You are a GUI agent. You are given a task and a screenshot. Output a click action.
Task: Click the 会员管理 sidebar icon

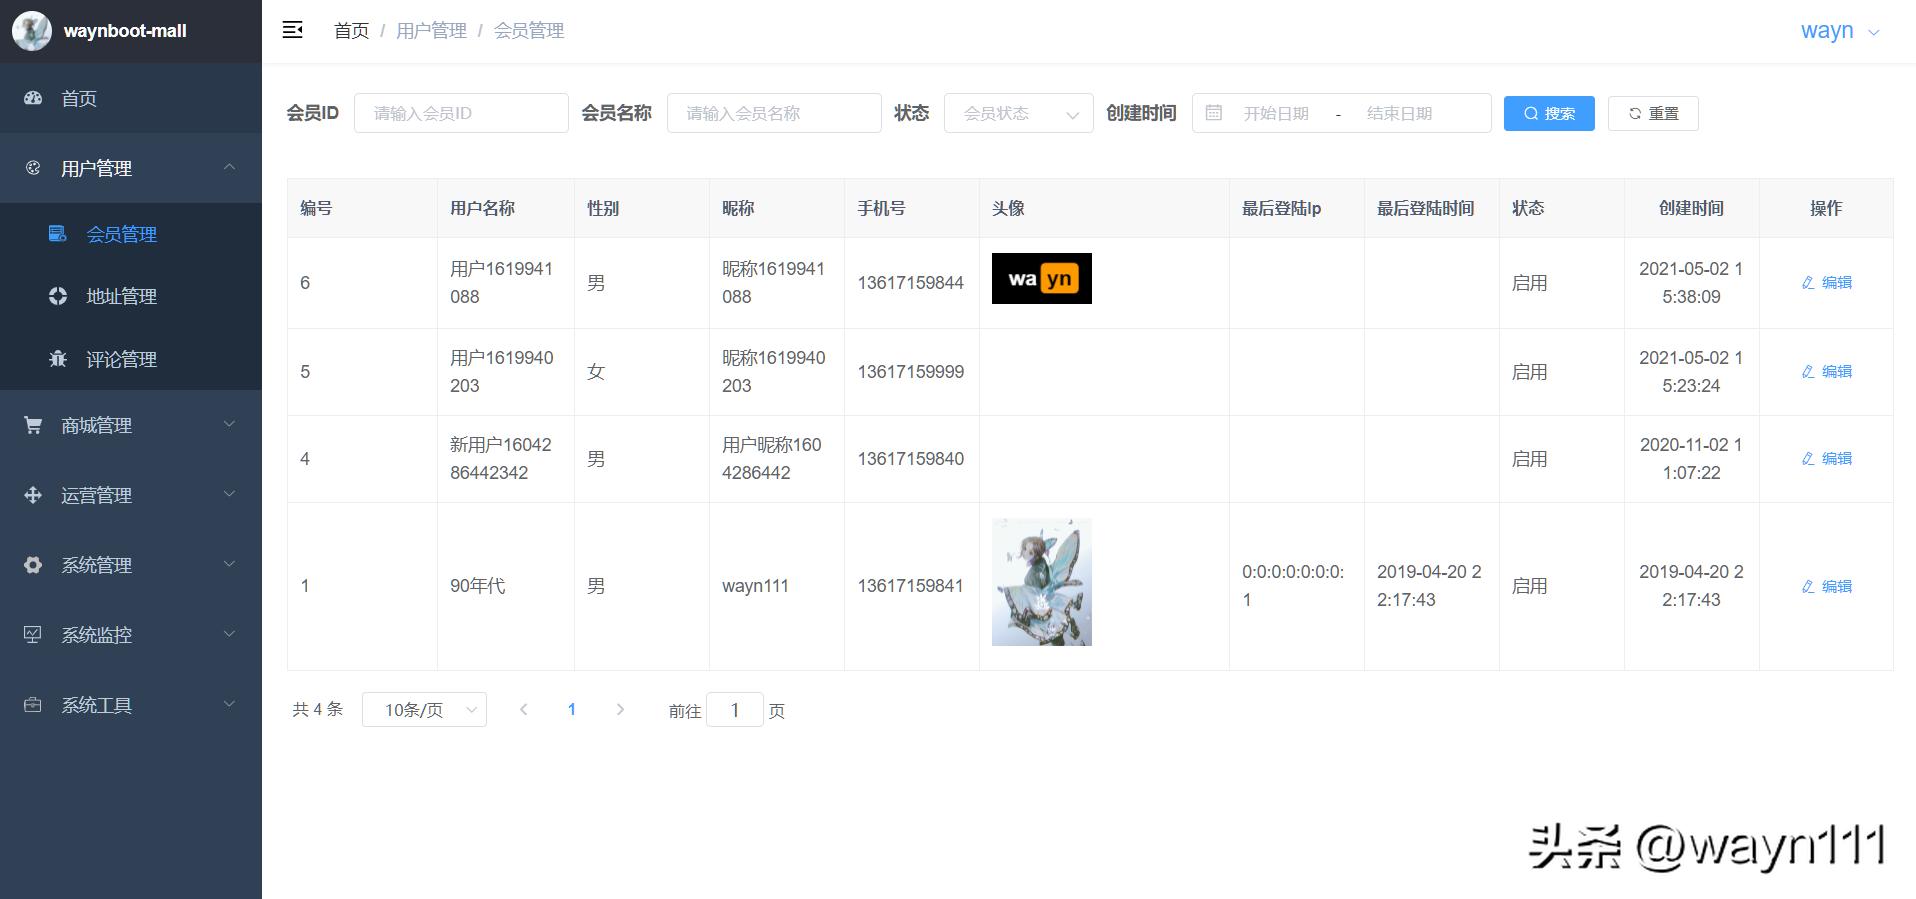click(58, 234)
